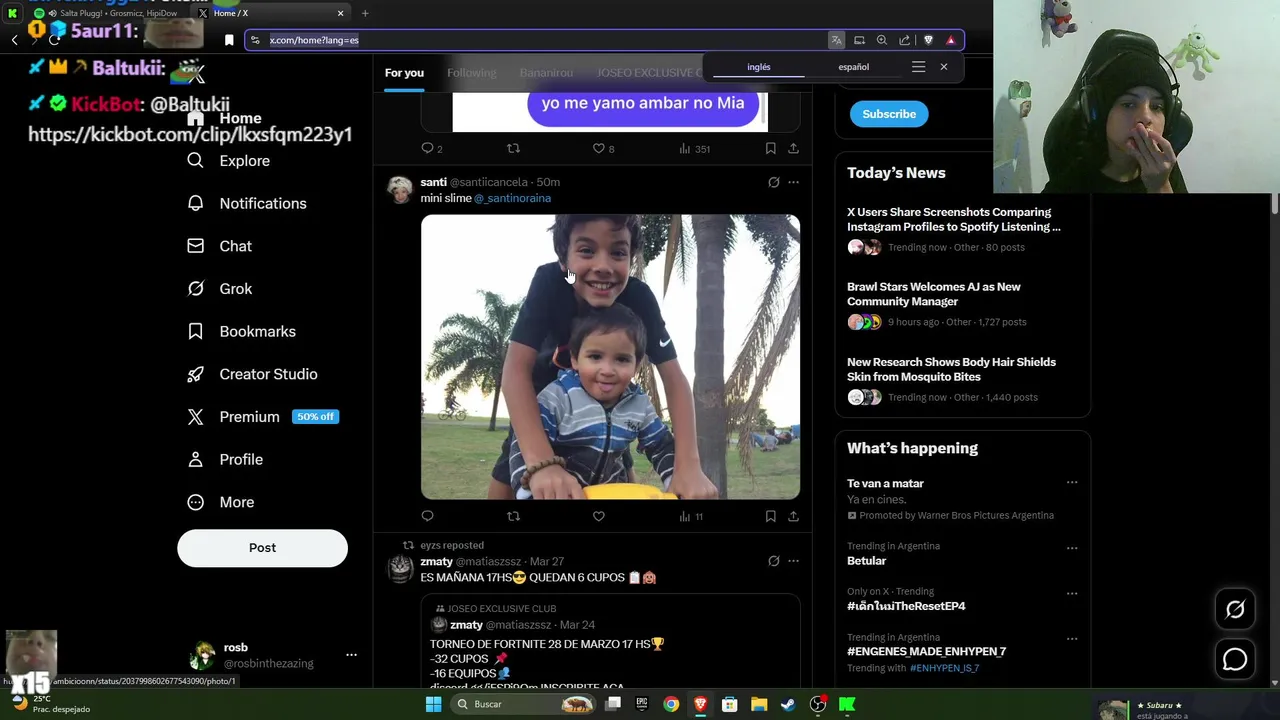Open rosb account switcher menu
This screenshot has height=720, width=1280.
coord(351,655)
